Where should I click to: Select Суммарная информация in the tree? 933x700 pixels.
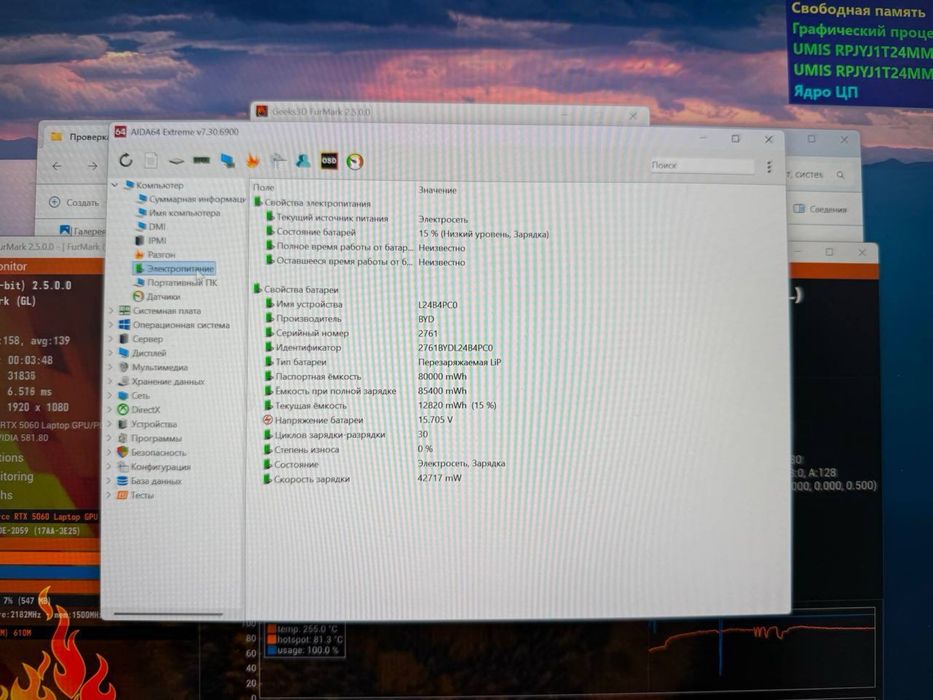(192, 199)
